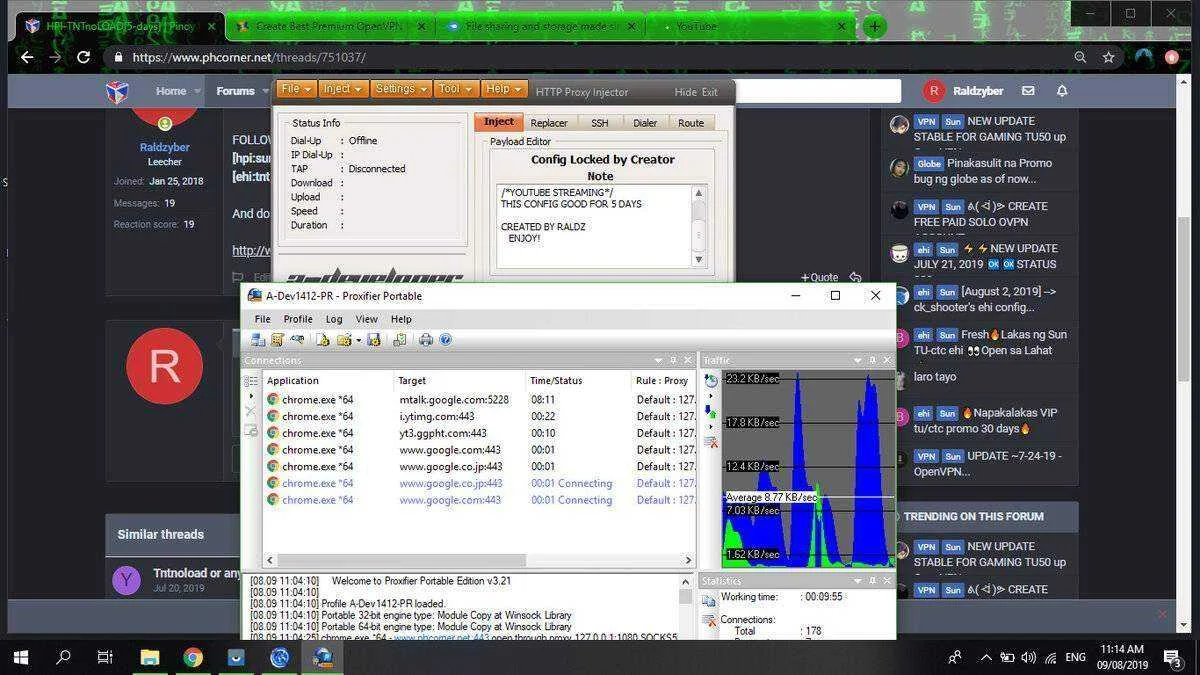Click the Chrome back arrow
The height and width of the screenshot is (675, 1200).
(x=27, y=57)
